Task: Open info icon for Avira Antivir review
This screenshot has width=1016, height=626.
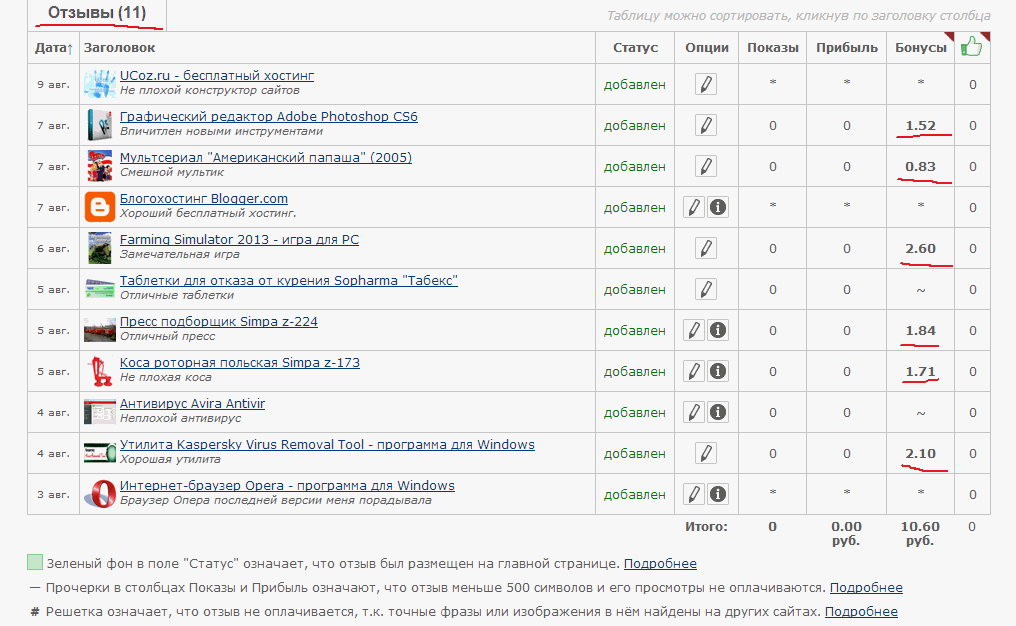Action: pos(718,412)
